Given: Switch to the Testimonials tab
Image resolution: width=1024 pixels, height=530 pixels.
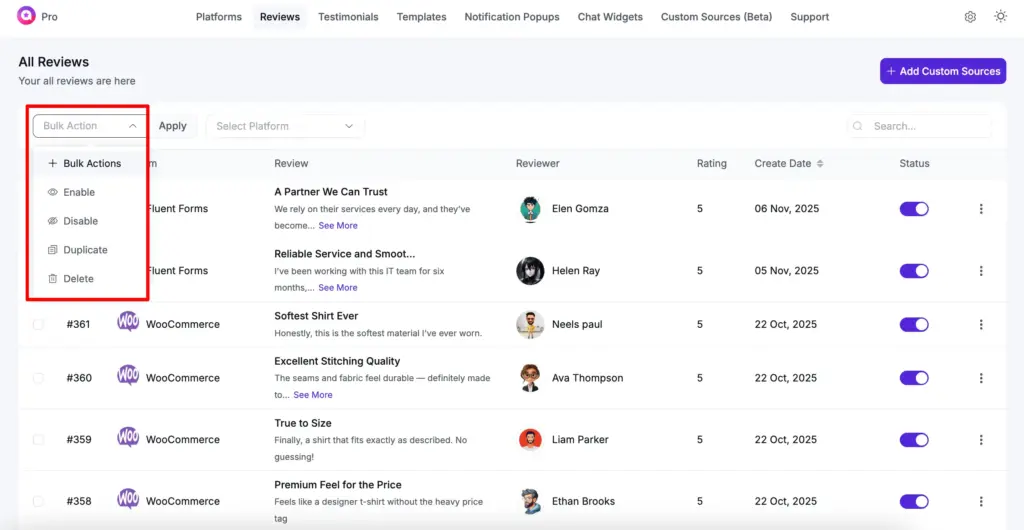Looking at the screenshot, I should click(x=348, y=17).
